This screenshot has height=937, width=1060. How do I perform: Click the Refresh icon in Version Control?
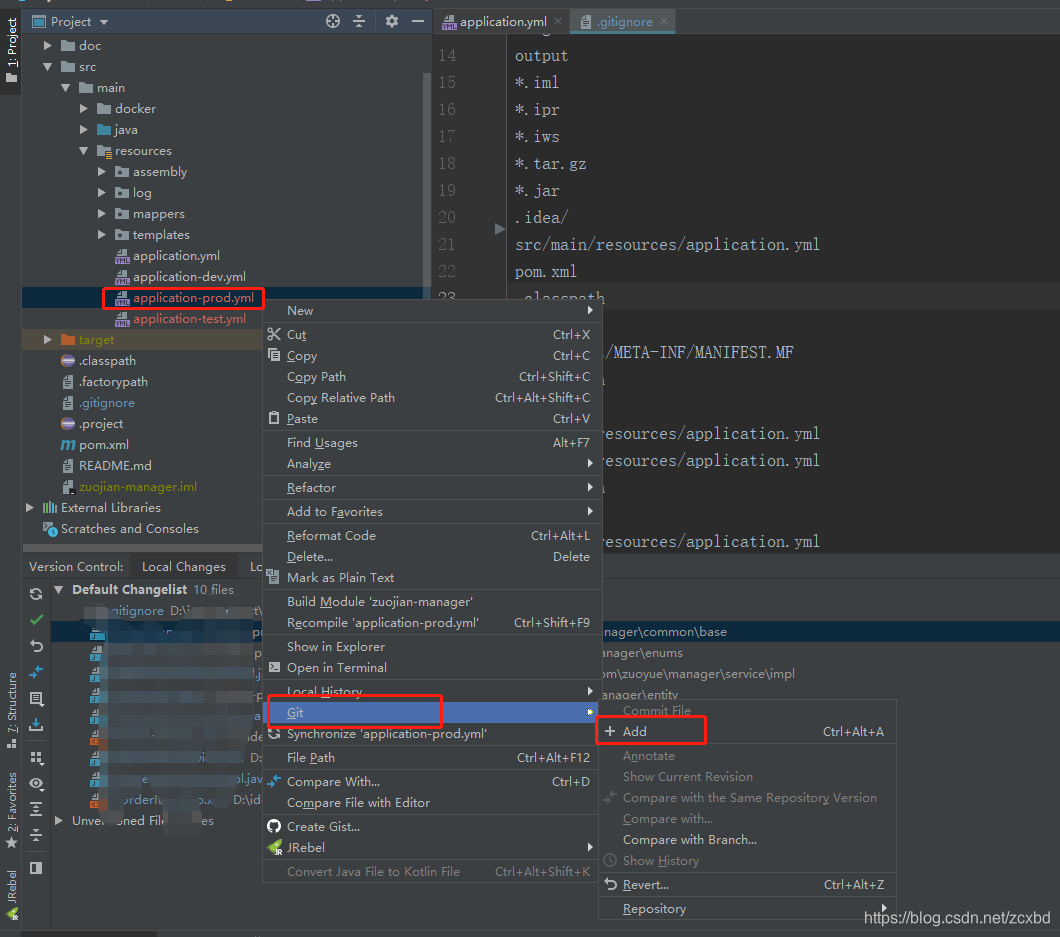pyautogui.click(x=37, y=594)
